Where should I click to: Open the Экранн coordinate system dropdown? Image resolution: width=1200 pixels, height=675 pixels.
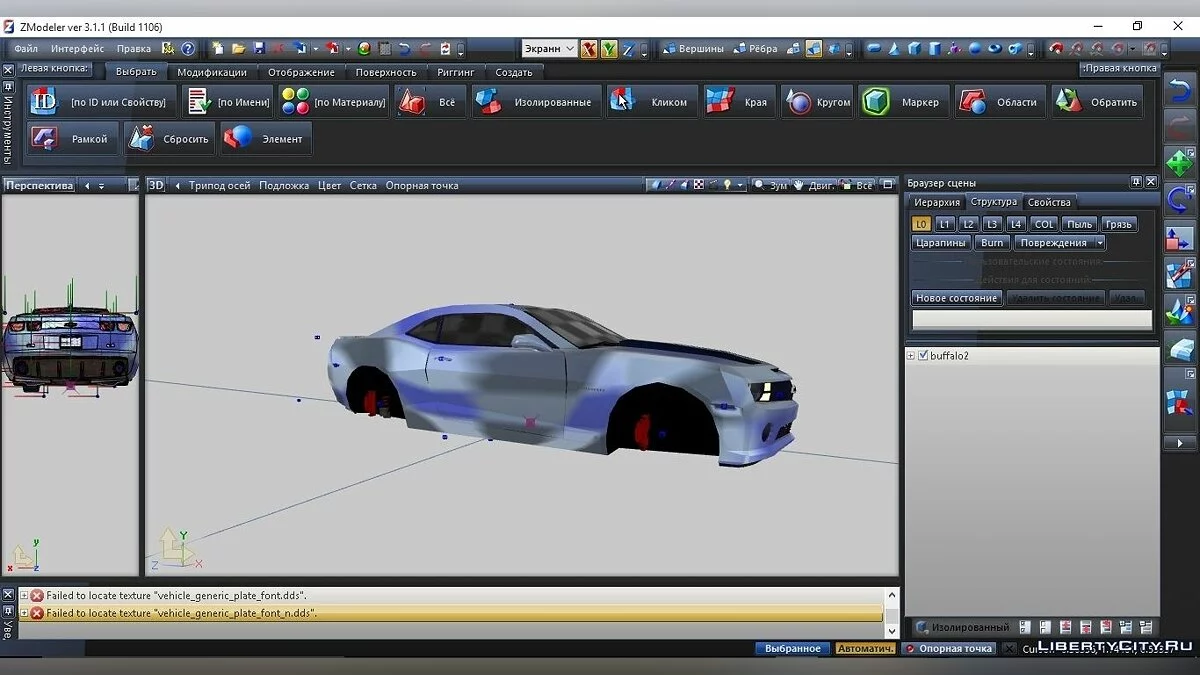(x=549, y=48)
